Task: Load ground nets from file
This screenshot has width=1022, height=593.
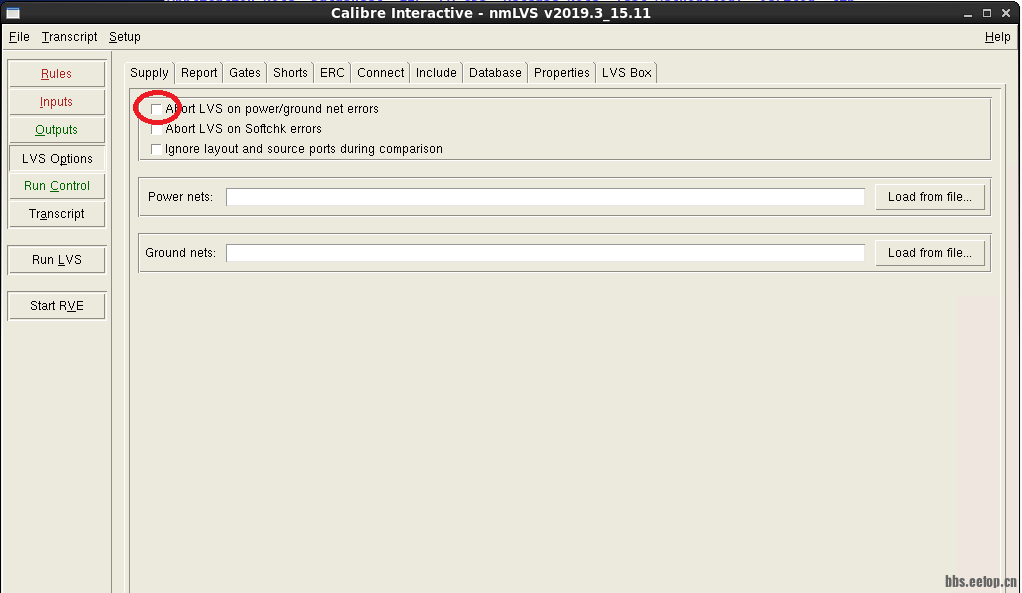Action: click(929, 253)
